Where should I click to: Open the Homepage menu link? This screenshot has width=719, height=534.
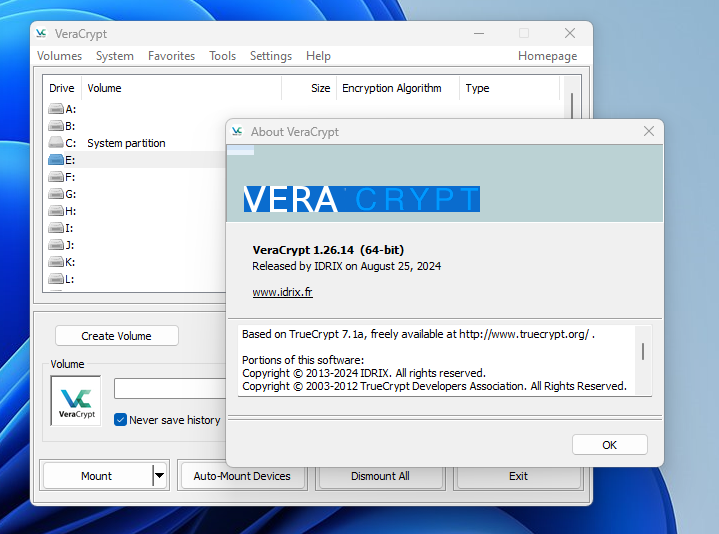[548, 56]
